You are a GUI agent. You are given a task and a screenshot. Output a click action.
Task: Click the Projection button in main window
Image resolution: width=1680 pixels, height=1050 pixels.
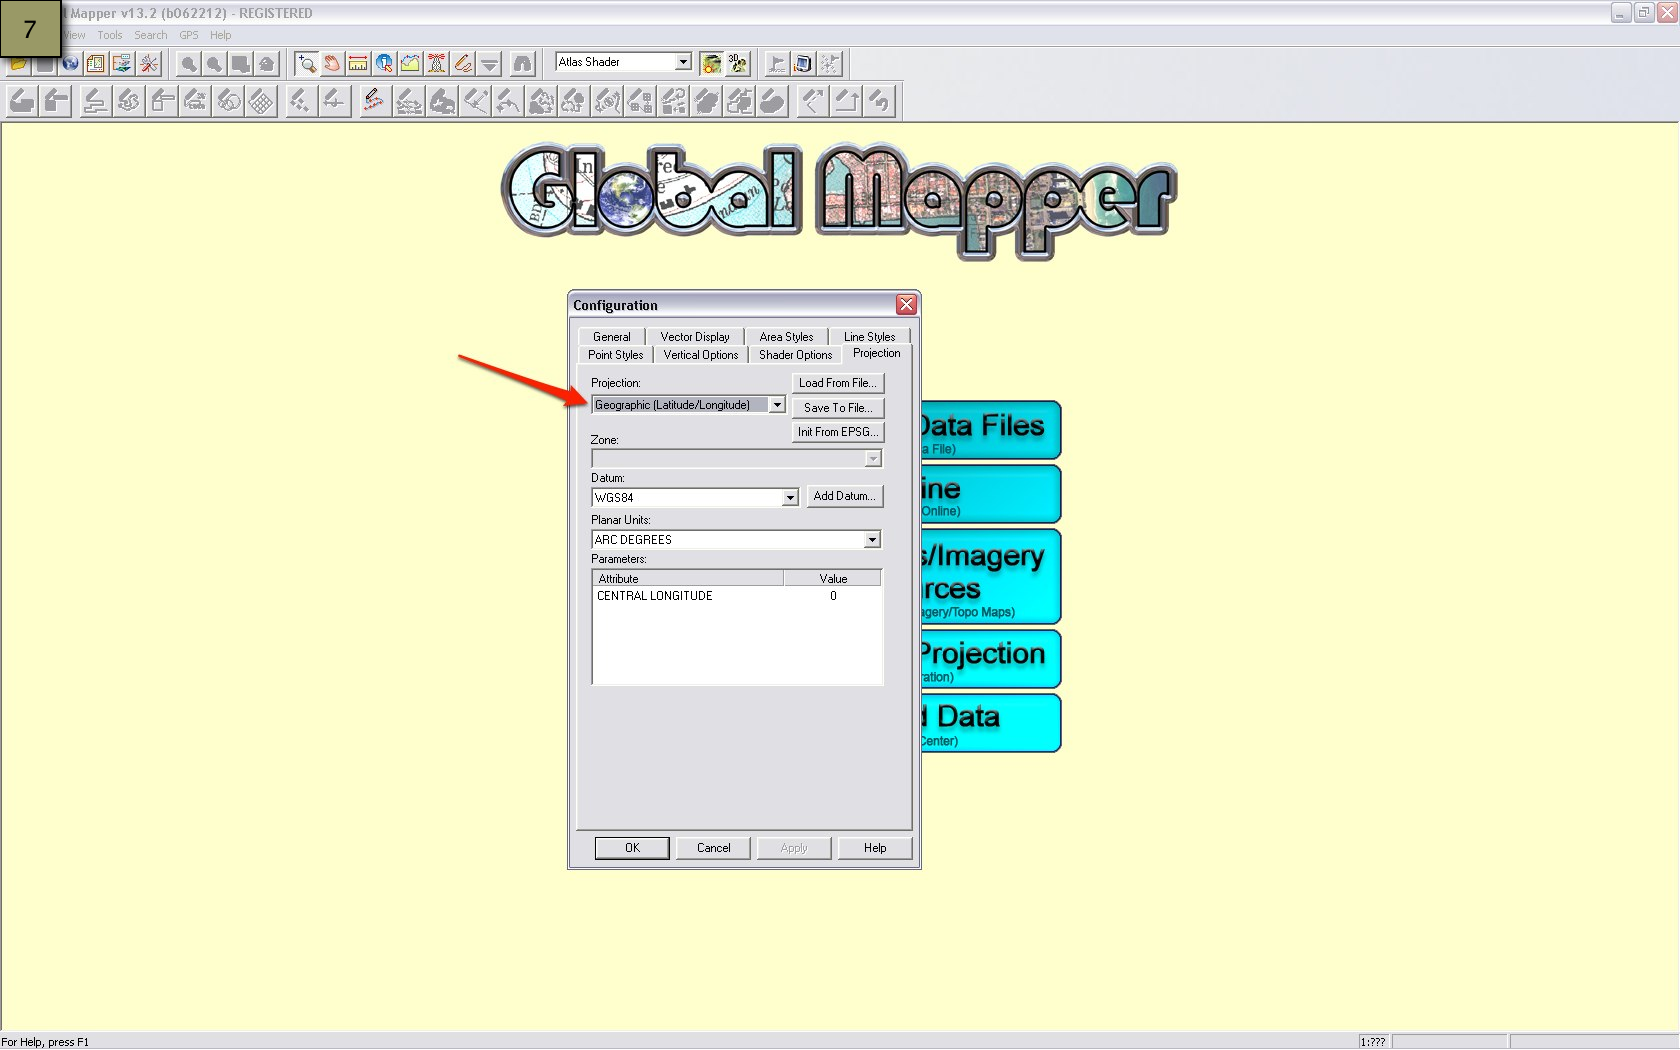[990, 659]
